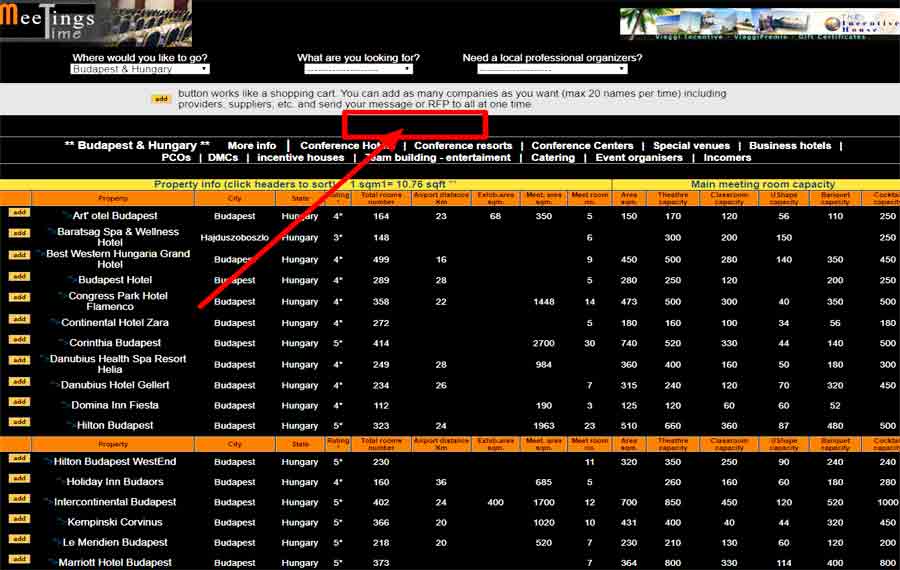Viewport: 900px width, 570px height.
Task: Add Corinthia Budapest to the cart
Action: (x=19, y=339)
